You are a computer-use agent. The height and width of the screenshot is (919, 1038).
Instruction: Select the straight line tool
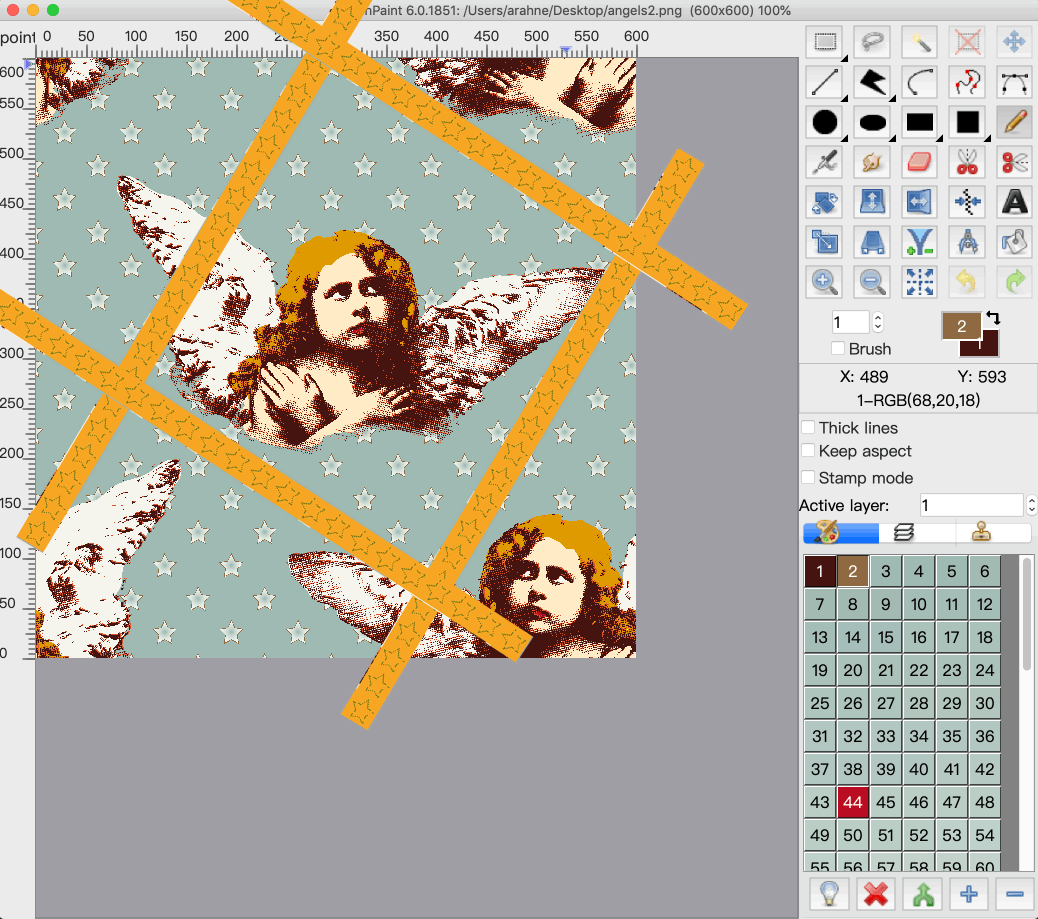click(825, 83)
